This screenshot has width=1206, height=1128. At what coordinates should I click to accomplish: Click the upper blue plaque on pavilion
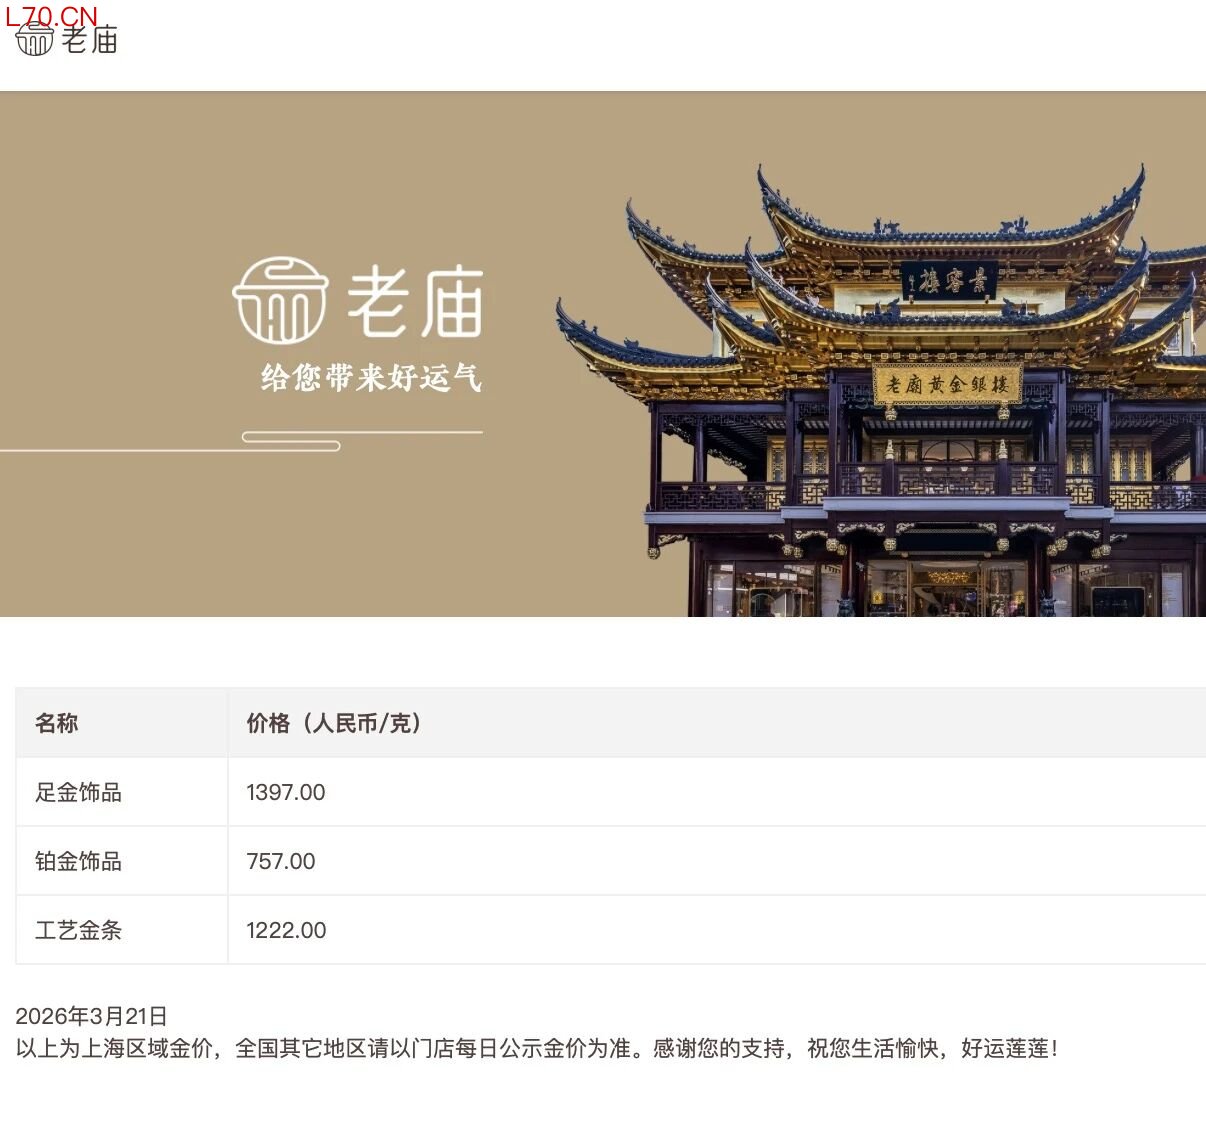(x=950, y=281)
